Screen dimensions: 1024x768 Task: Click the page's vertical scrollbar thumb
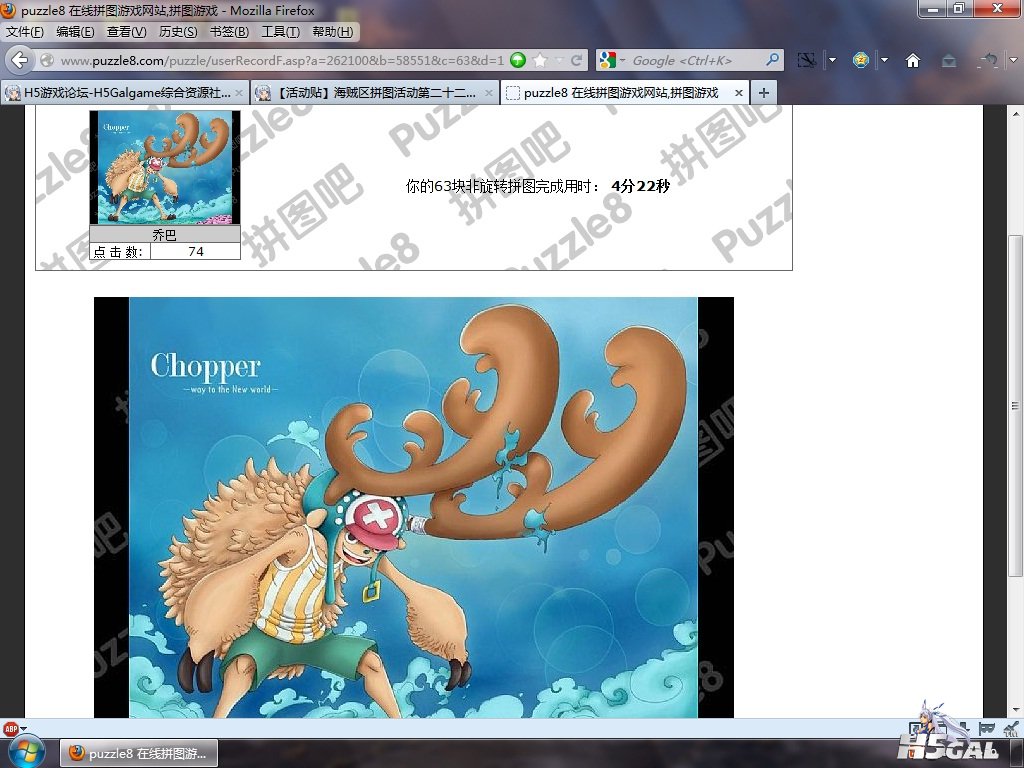pos(1015,405)
